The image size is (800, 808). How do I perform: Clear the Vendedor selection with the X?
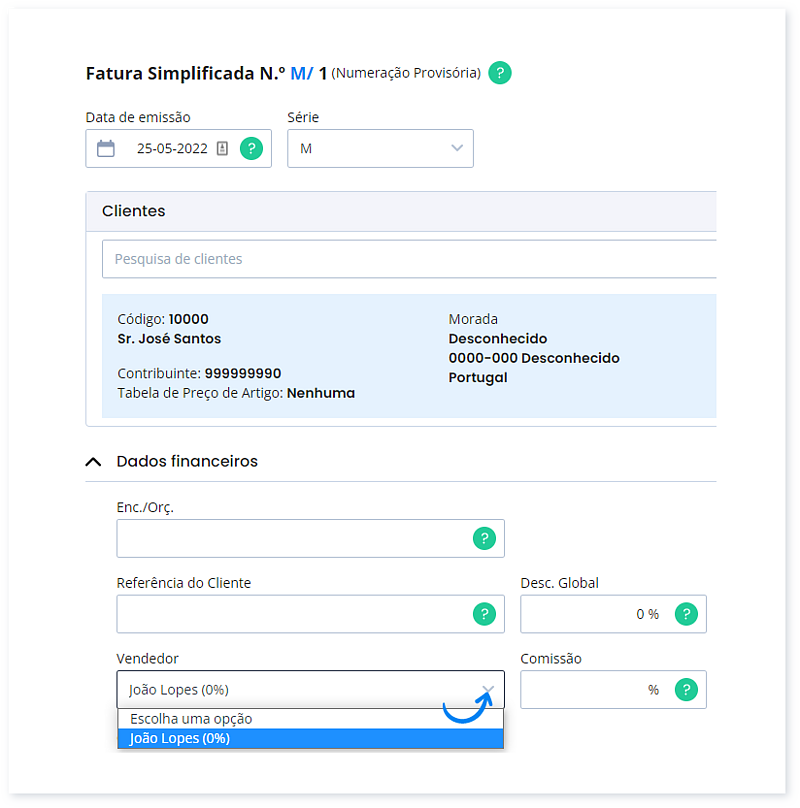[487, 689]
